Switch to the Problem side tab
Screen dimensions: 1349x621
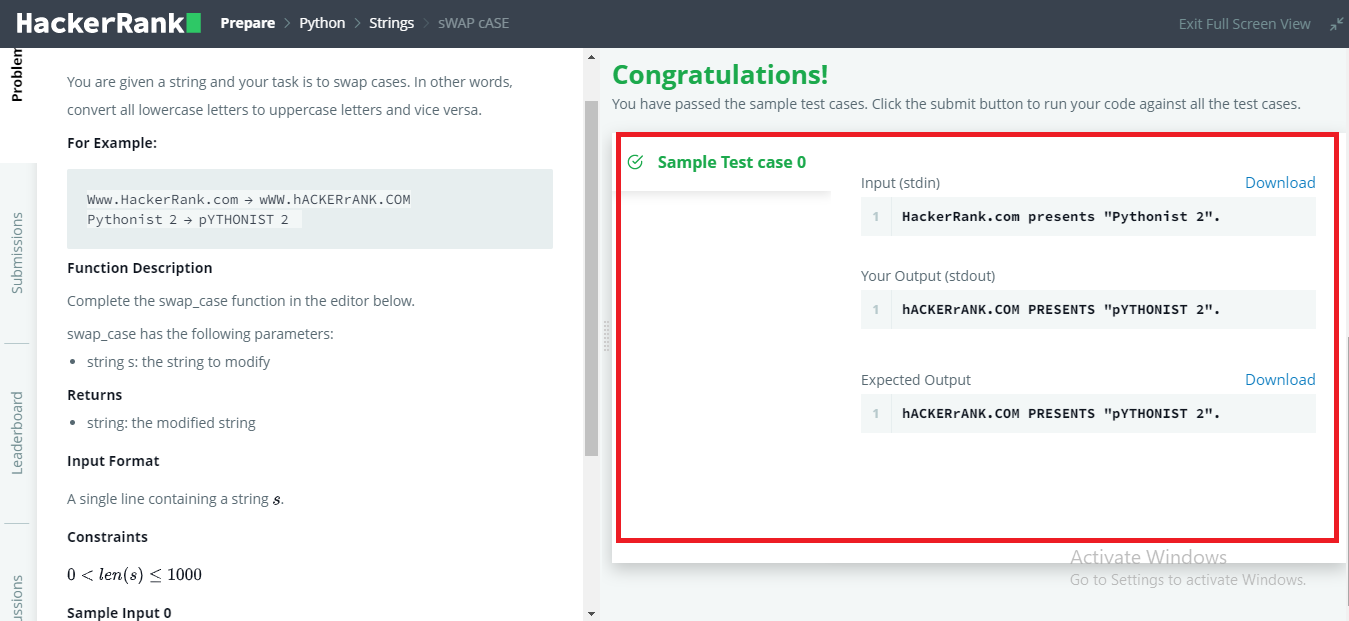point(17,80)
